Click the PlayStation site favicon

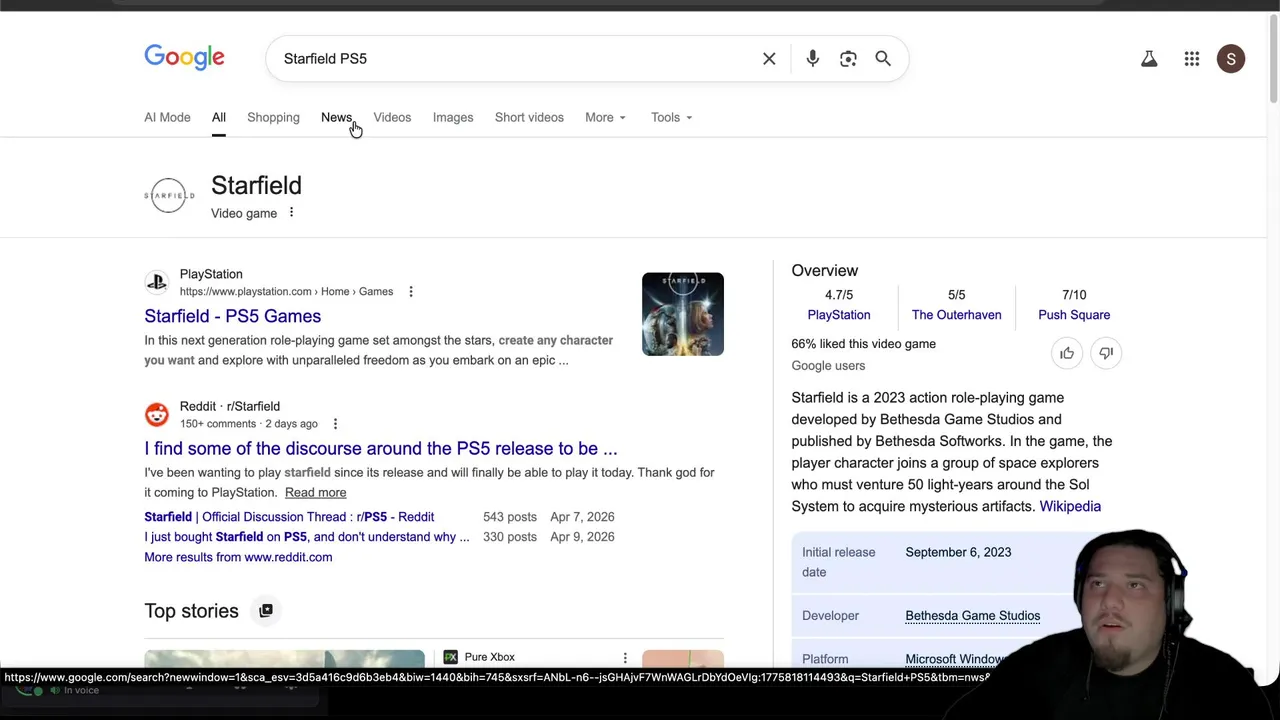(x=157, y=282)
